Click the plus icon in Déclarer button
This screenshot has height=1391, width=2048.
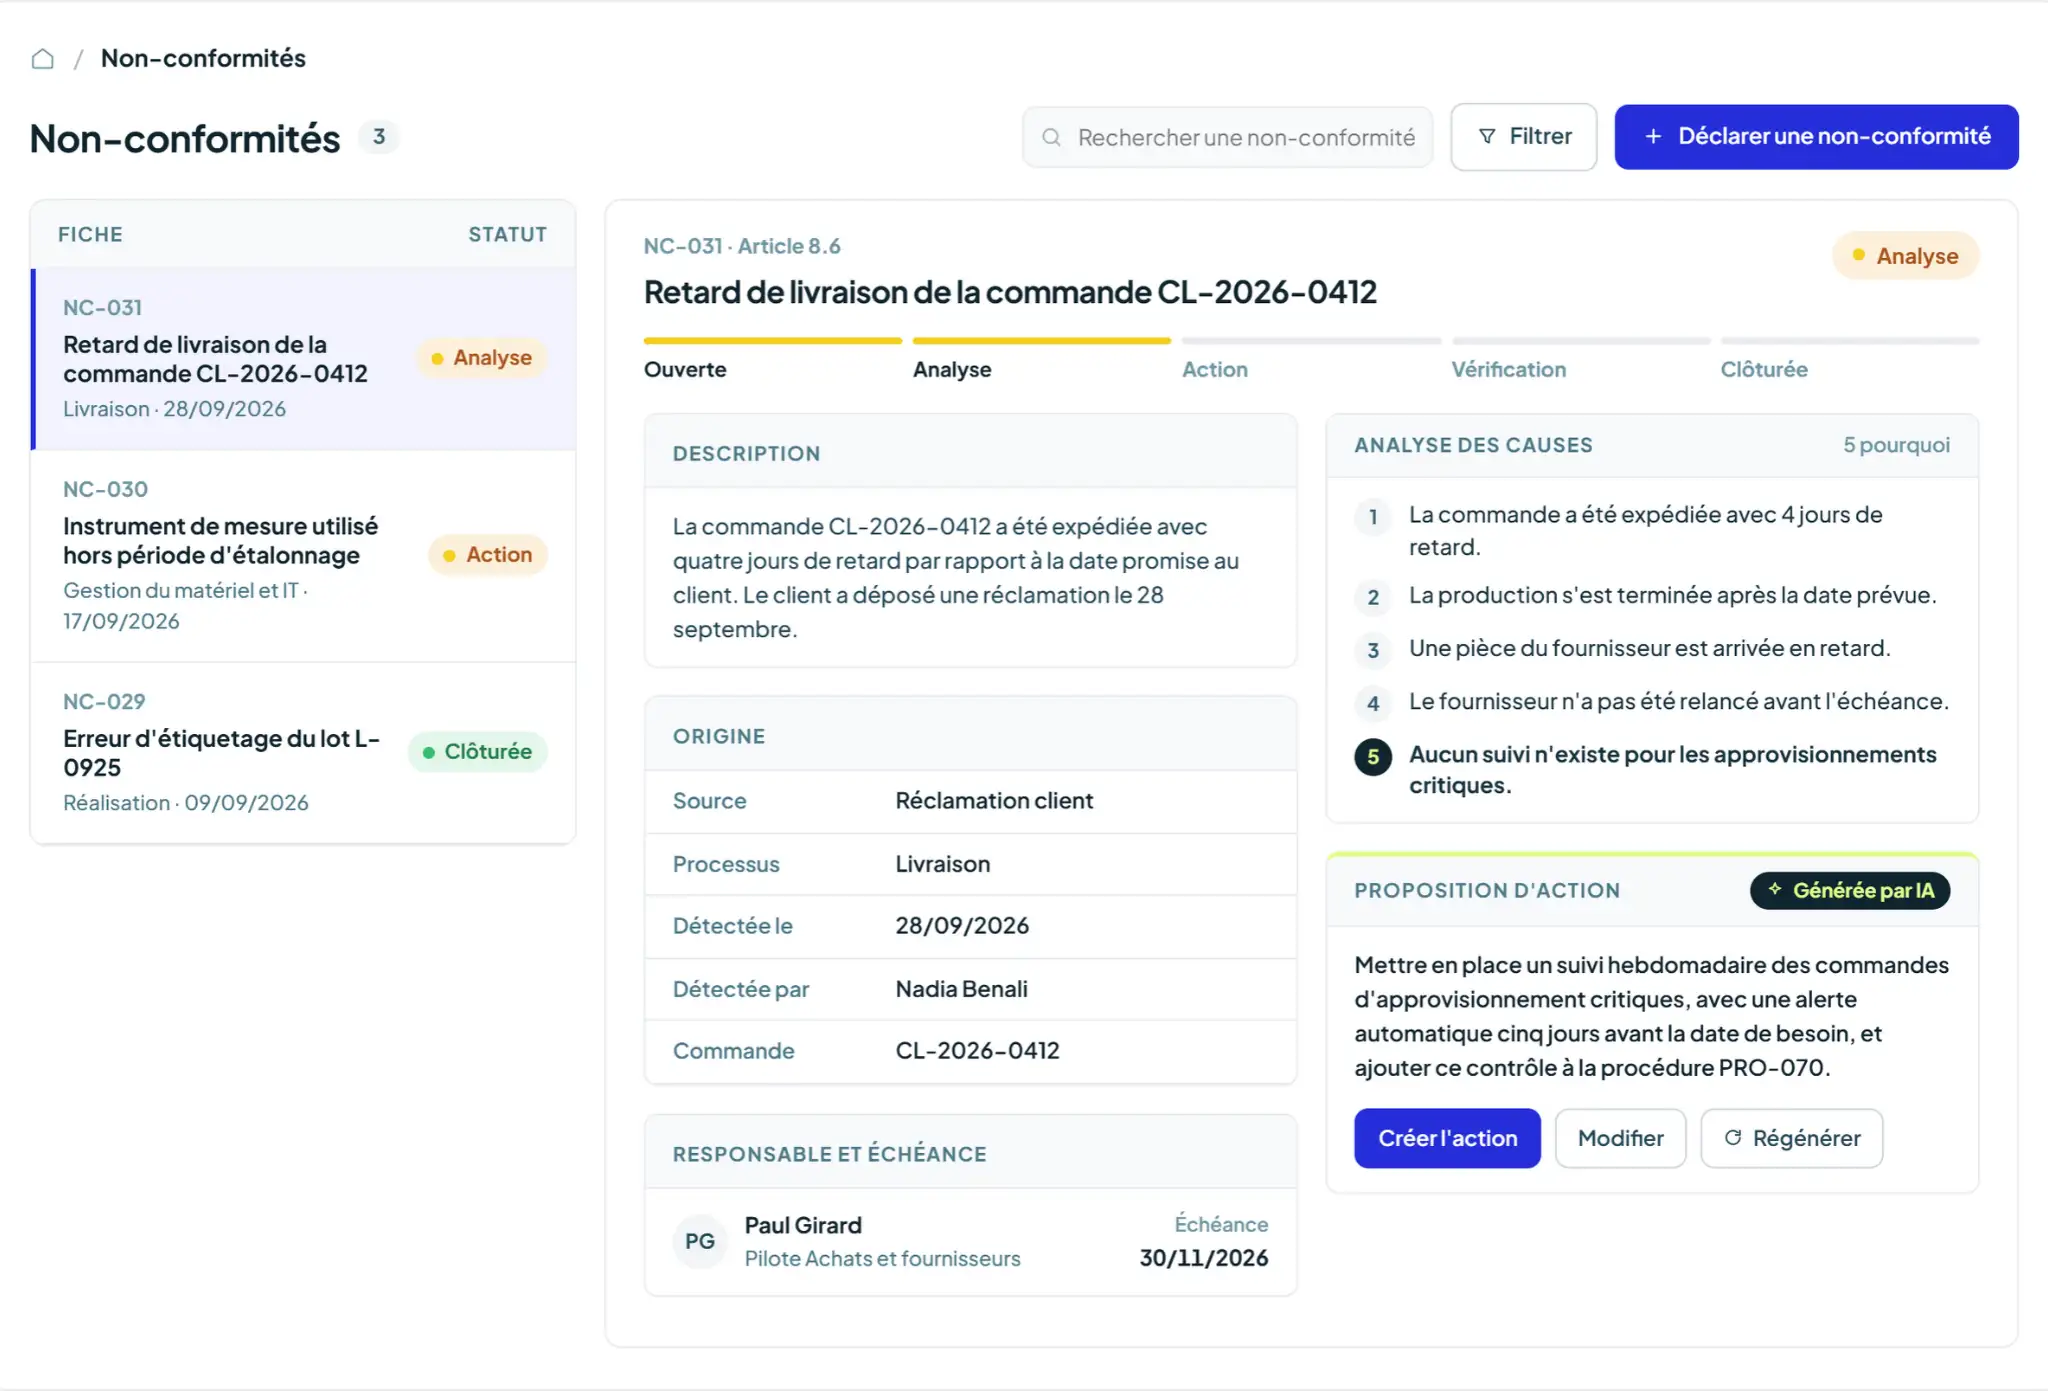(1654, 136)
